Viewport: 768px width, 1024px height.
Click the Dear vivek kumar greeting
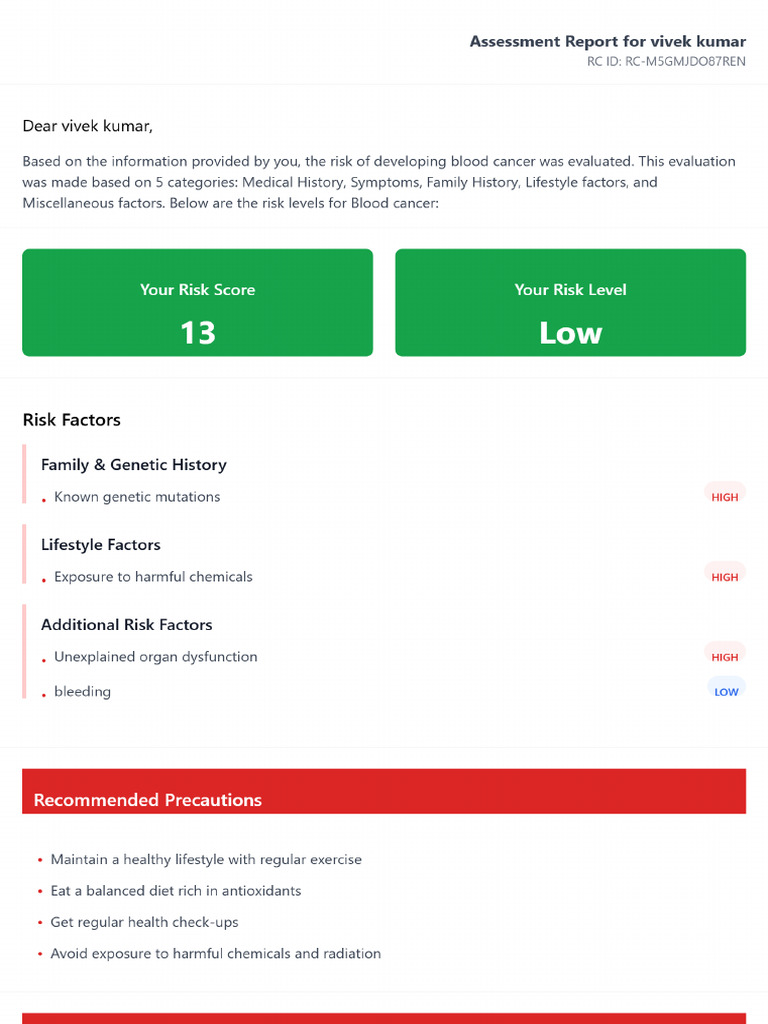(88, 126)
